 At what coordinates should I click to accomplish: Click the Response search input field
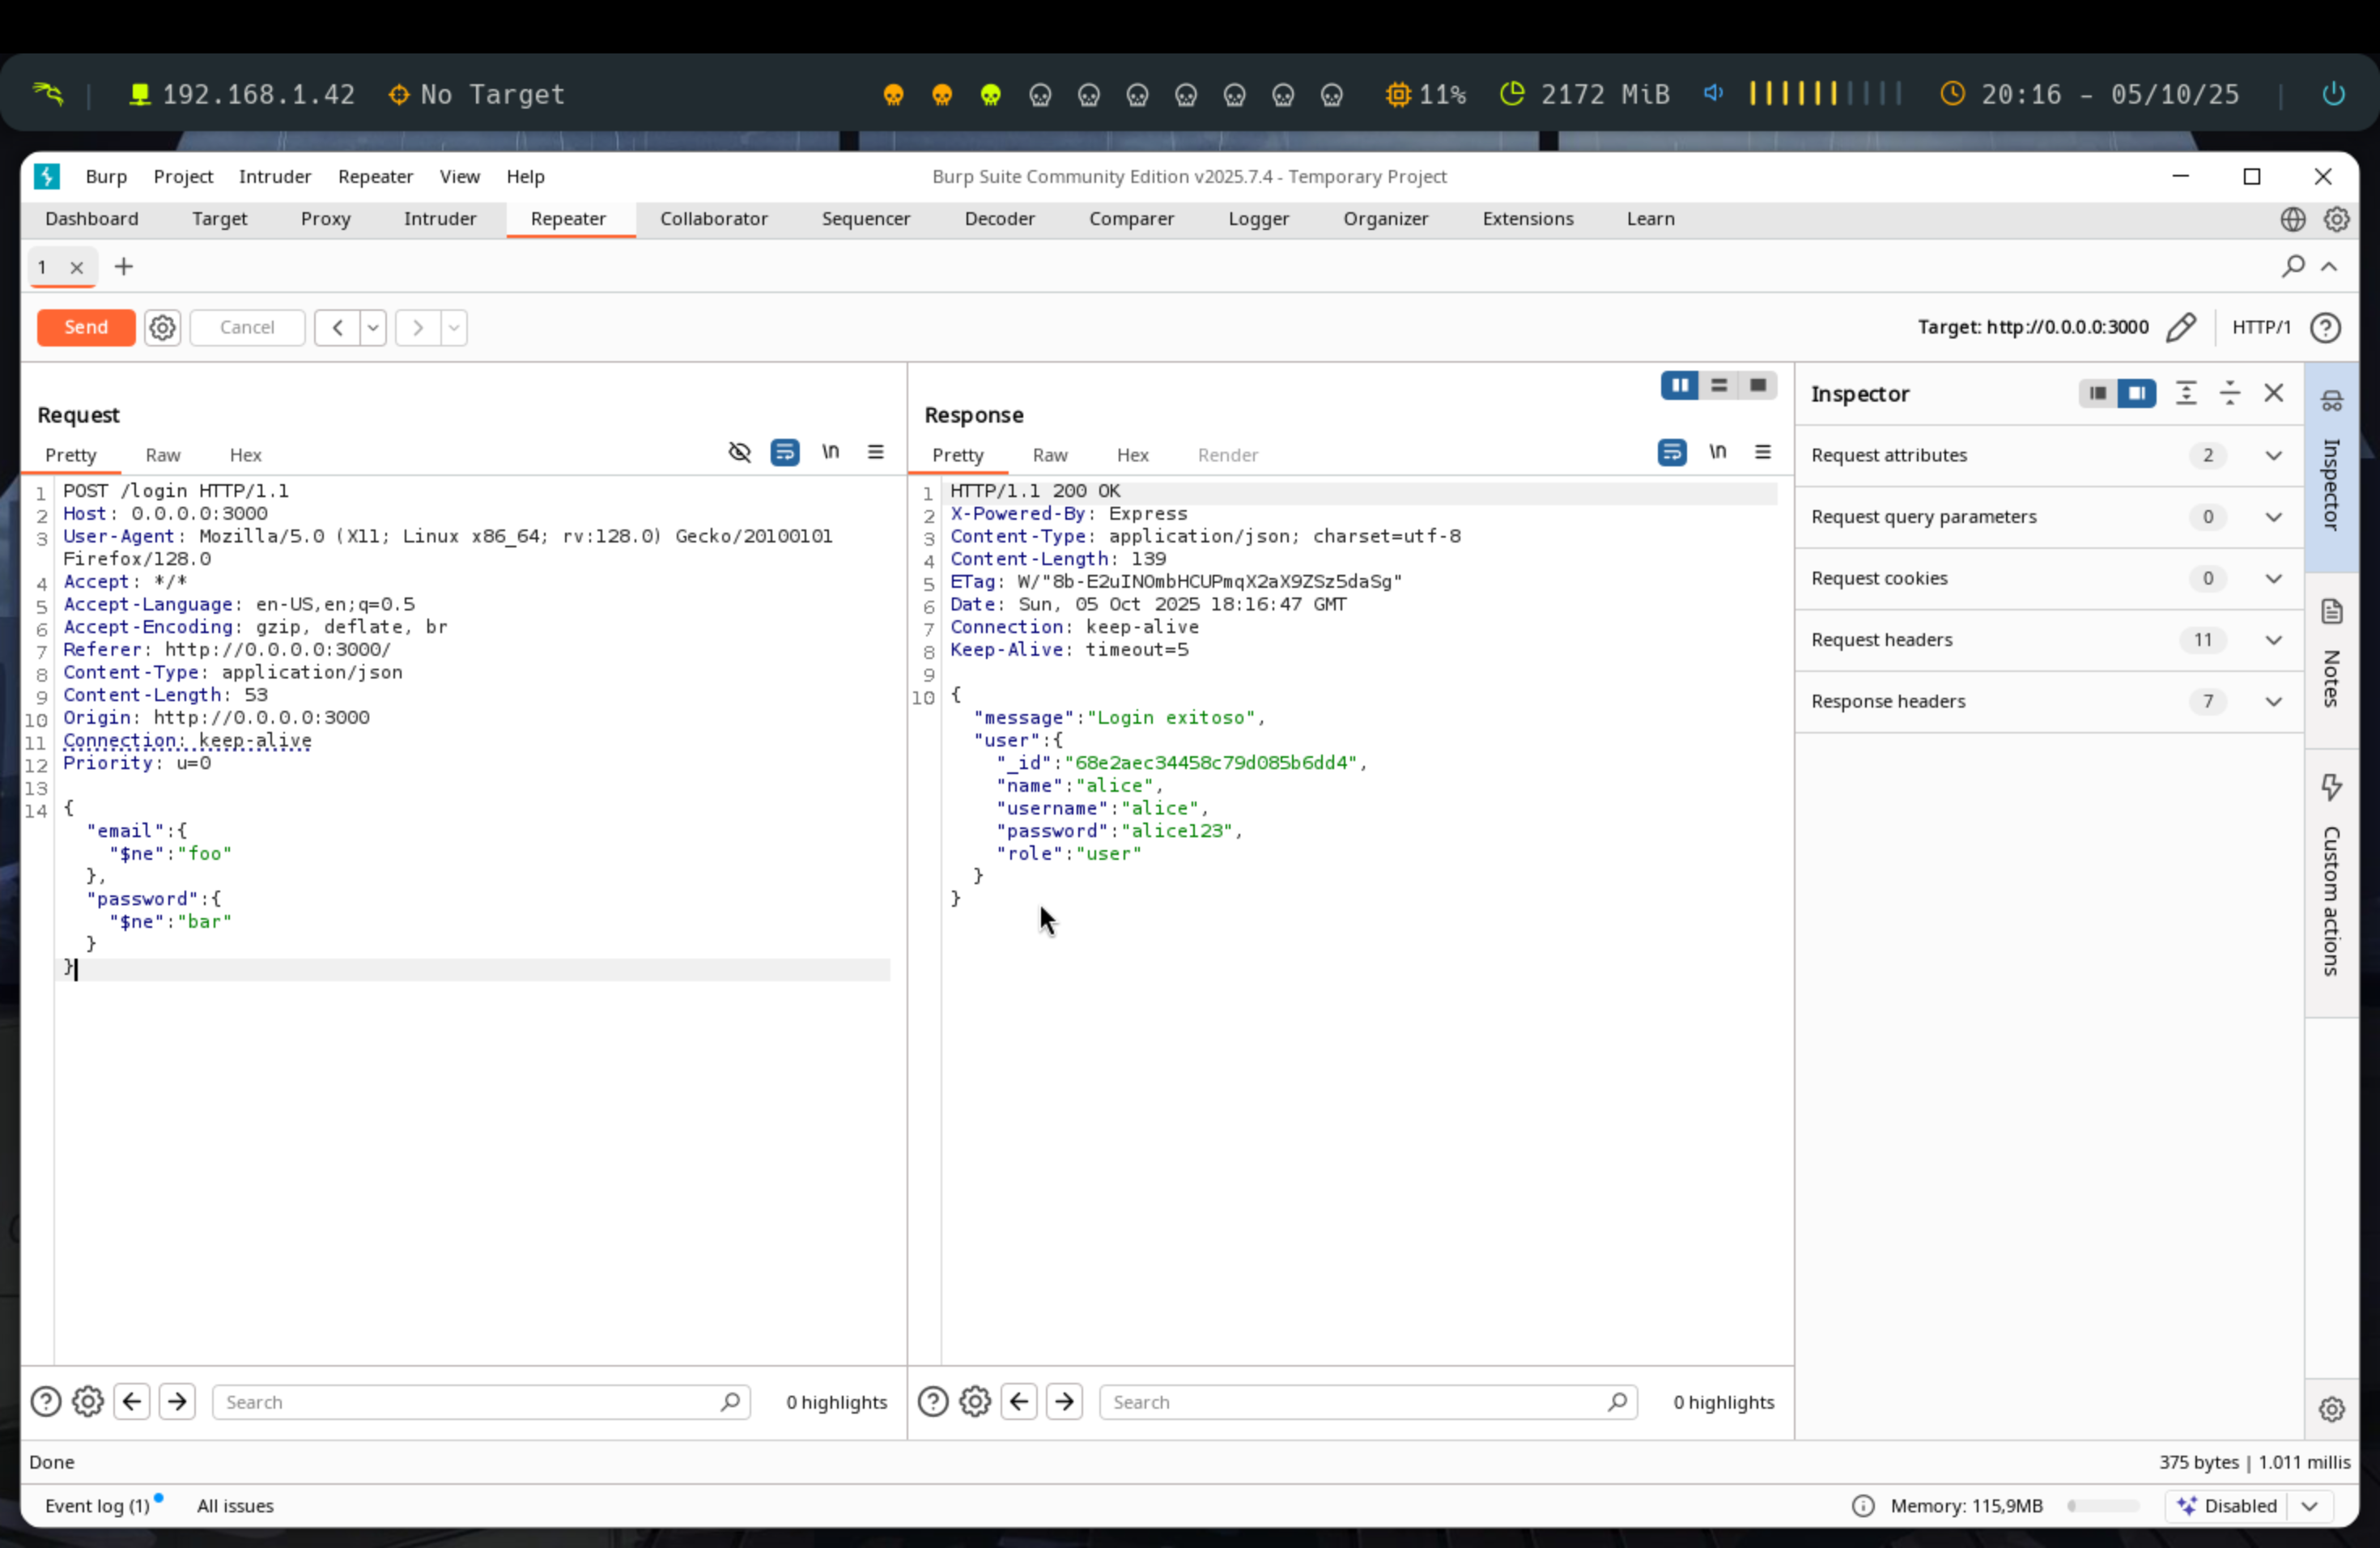[x=1355, y=1401]
